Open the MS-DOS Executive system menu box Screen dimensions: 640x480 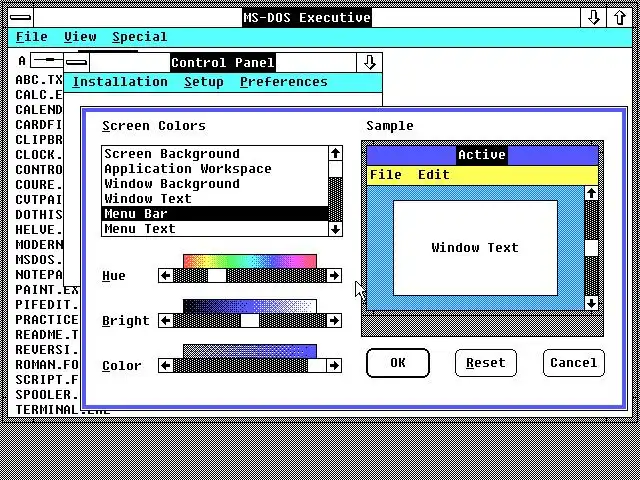[x=20, y=18]
